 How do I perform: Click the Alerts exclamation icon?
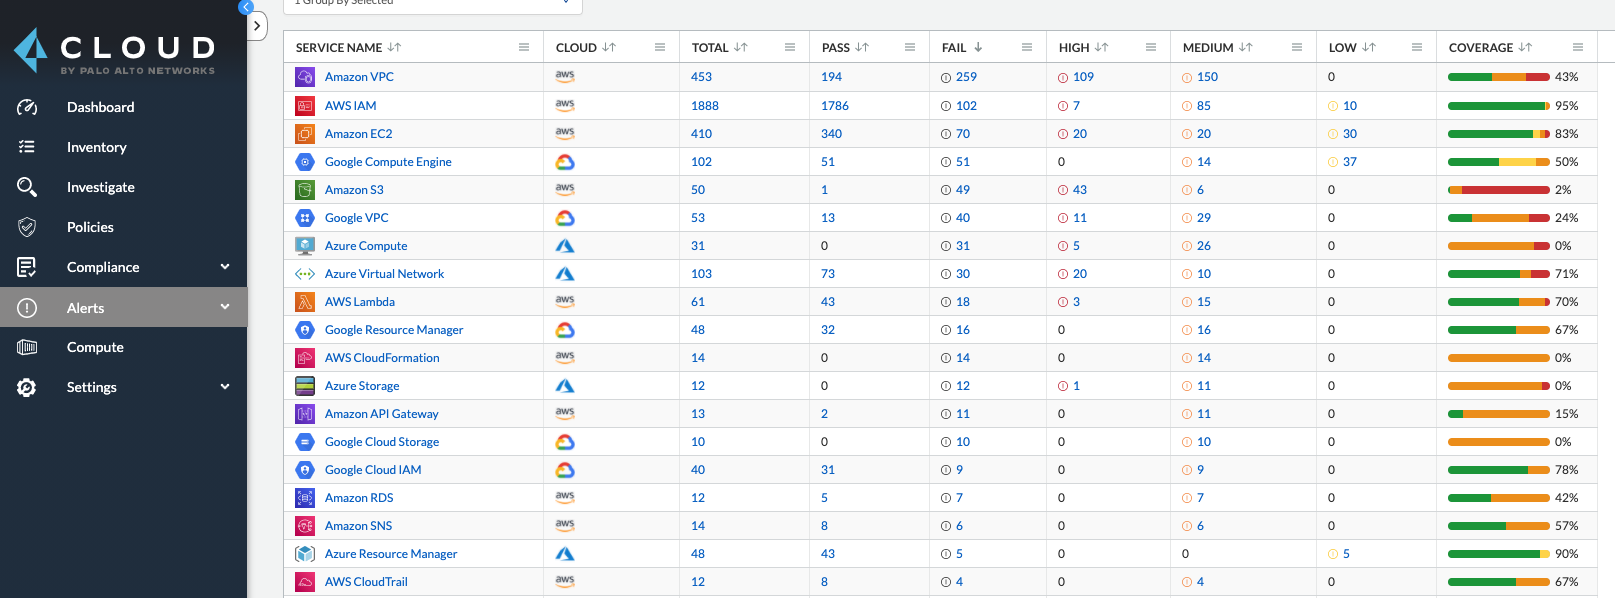27,308
